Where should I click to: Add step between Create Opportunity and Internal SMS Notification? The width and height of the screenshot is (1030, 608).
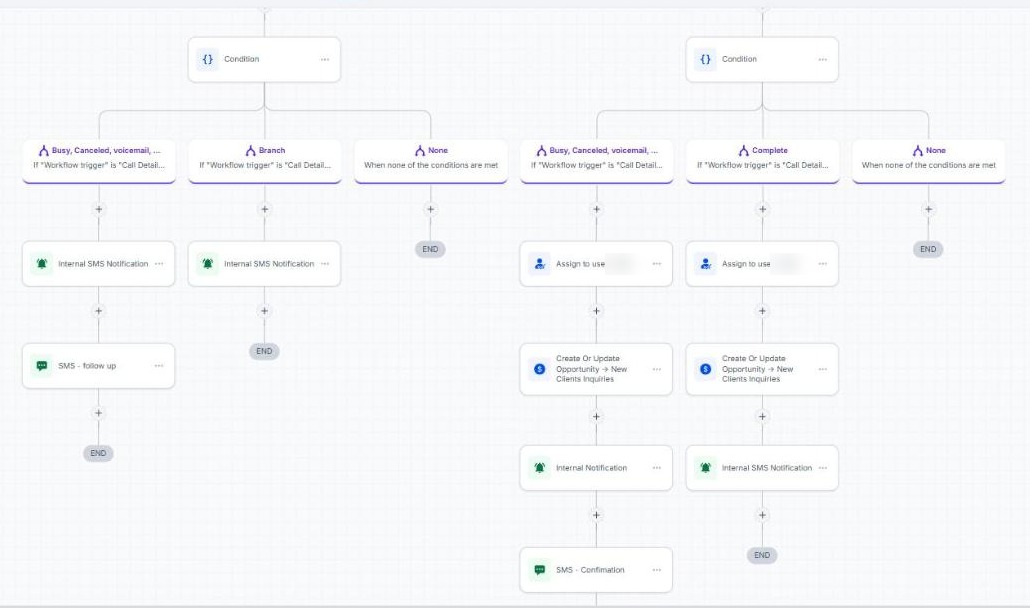(763, 416)
